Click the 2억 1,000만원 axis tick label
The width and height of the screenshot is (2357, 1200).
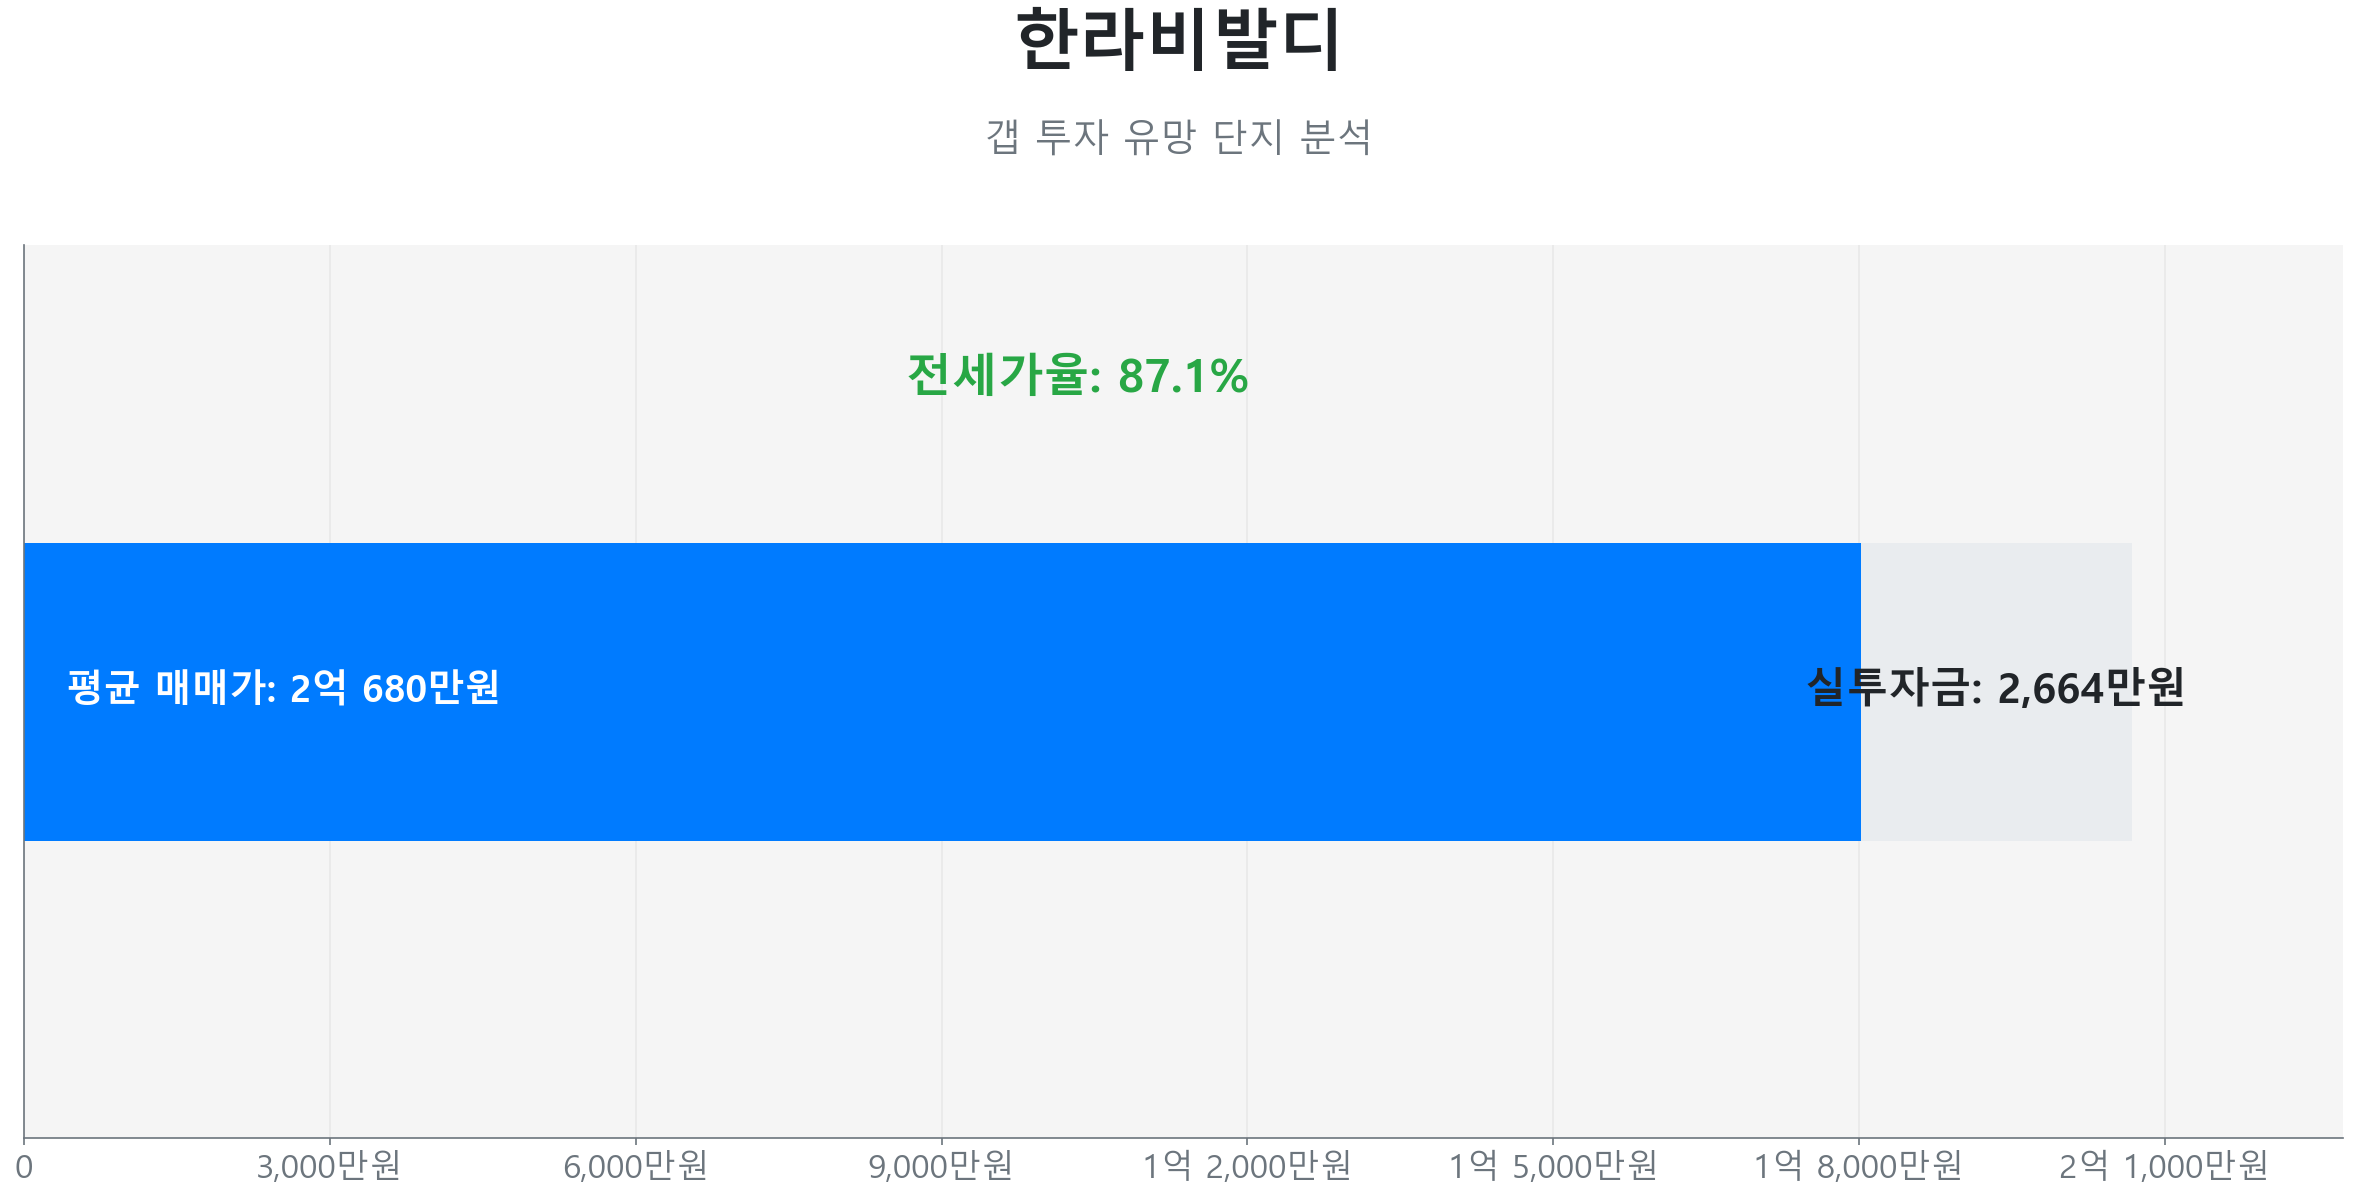click(2164, 1166)
